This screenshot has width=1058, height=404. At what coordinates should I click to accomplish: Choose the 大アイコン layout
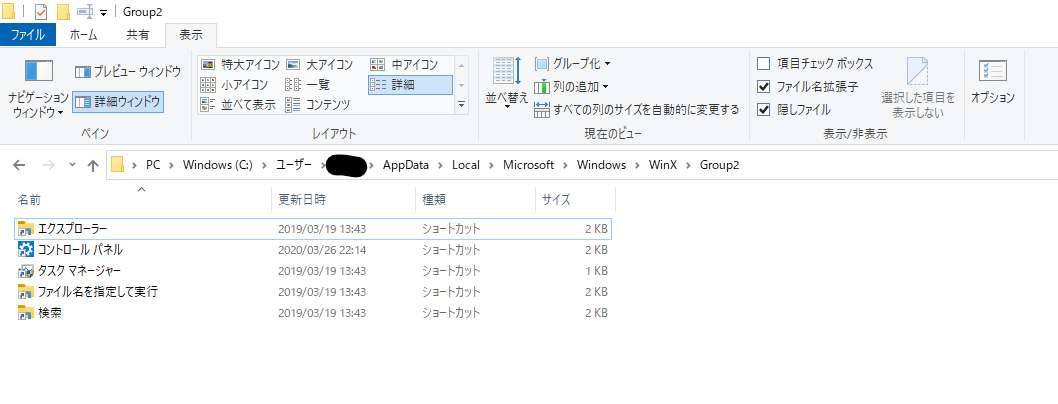coord(319,65)
